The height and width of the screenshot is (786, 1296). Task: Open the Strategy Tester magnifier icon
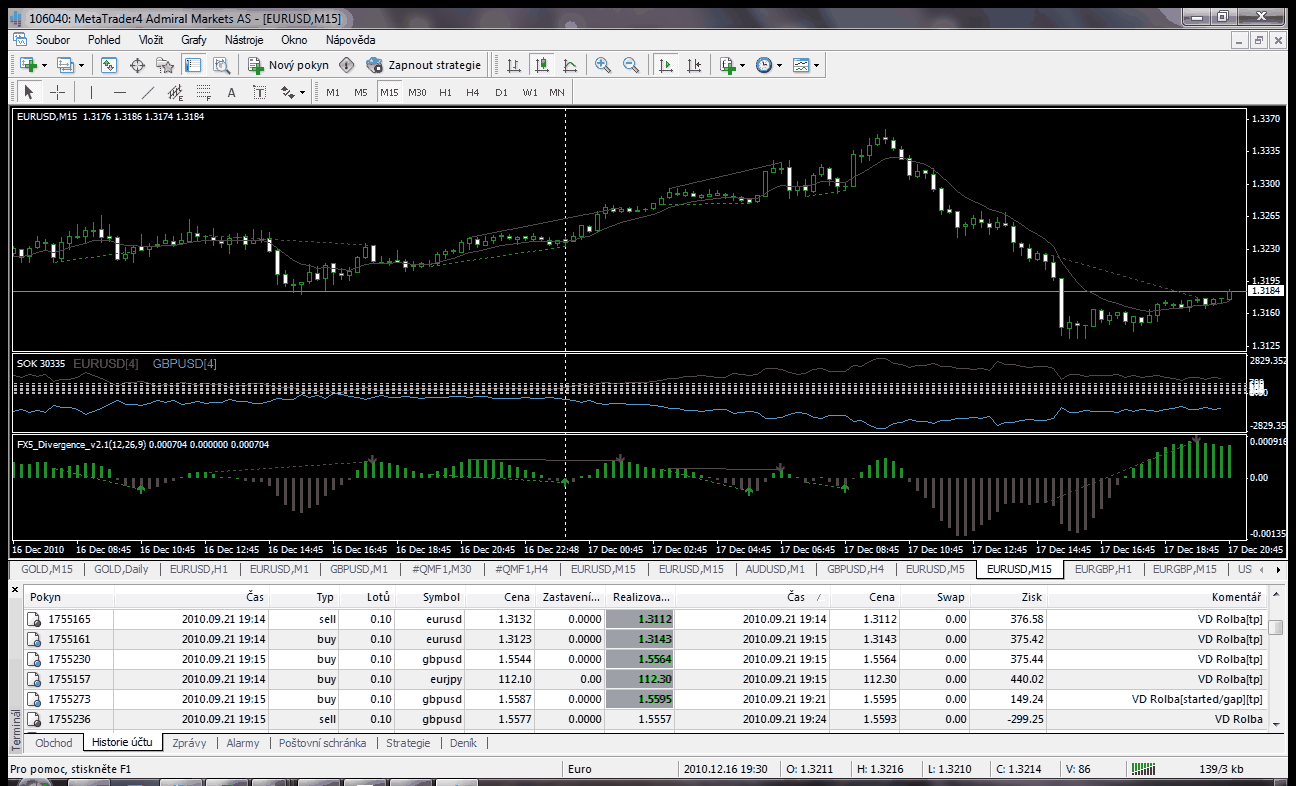[x=221, y=65]
